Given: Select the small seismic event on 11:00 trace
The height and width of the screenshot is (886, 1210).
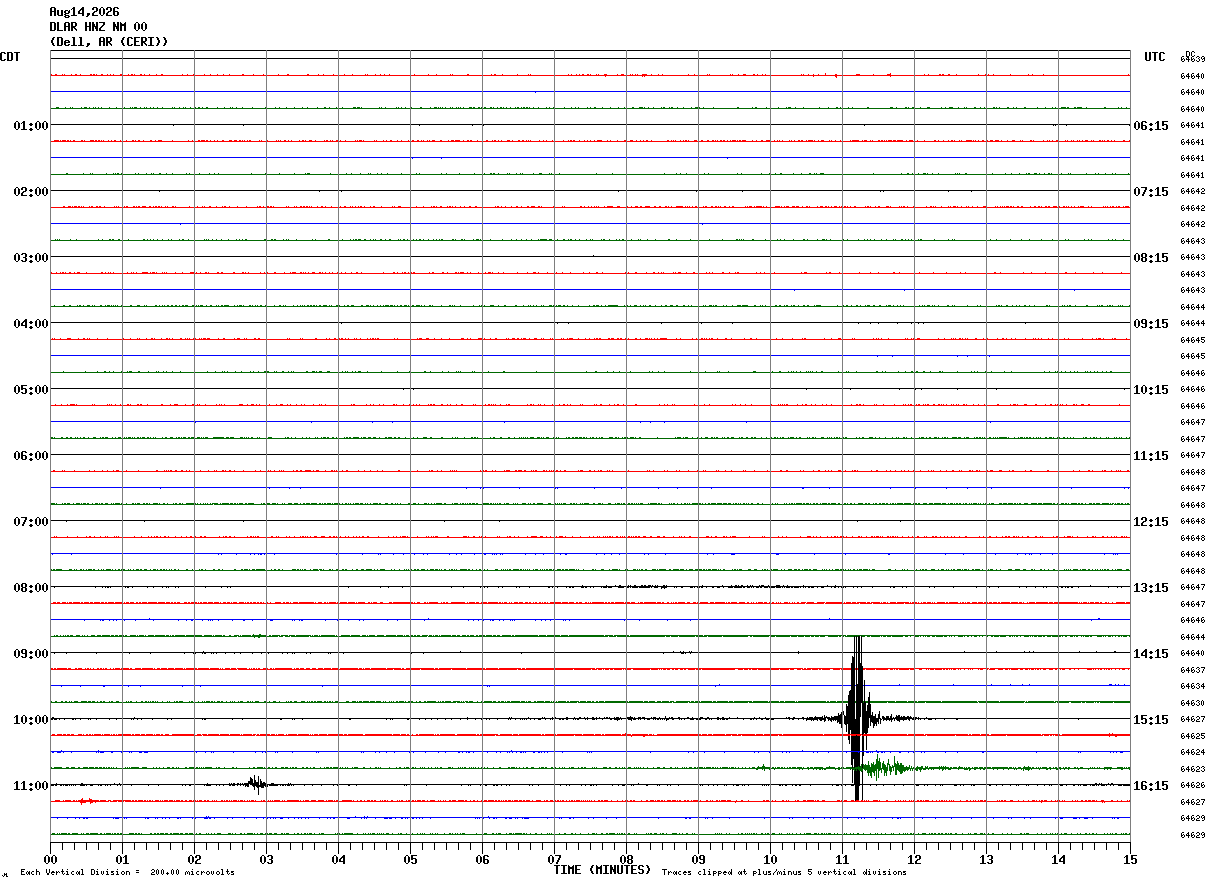Looking at the screenshot, I should point(257,784).
